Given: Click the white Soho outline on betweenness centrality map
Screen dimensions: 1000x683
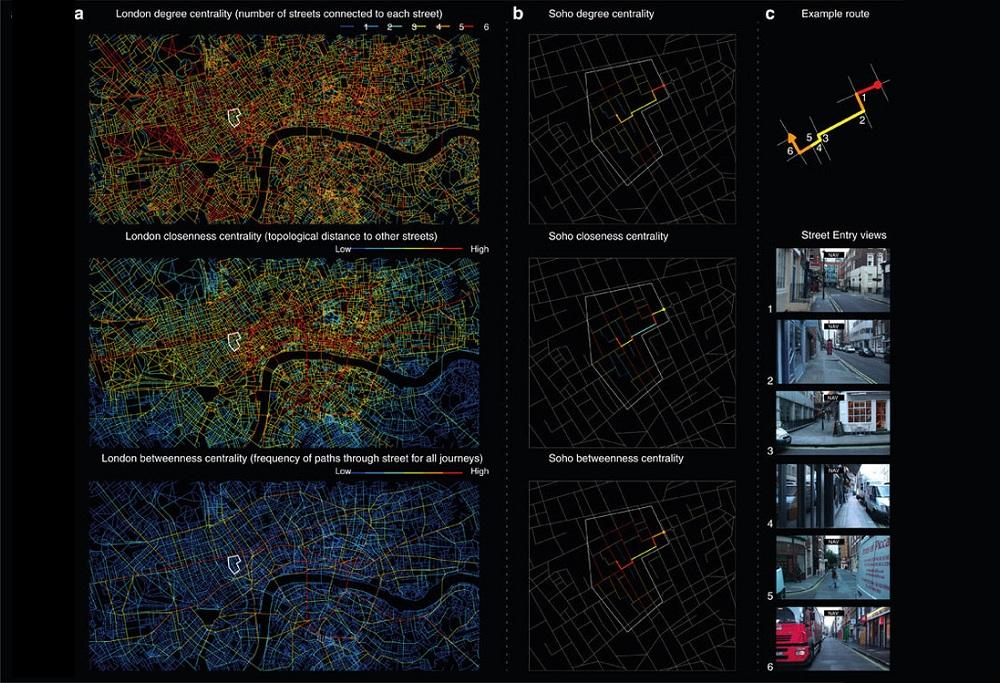Looking at the screenshot, I should (x=235, y=564).
